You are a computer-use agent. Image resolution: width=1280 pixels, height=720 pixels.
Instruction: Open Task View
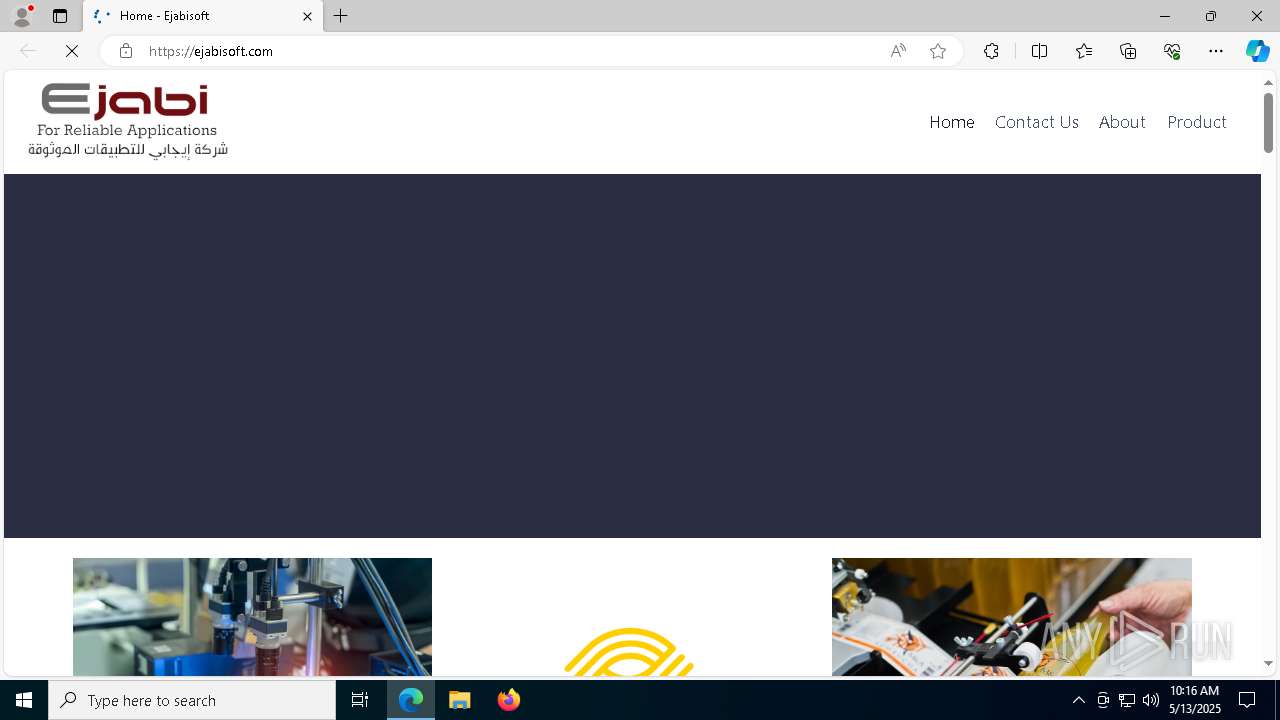pyautogui.click(x=360, y=700)
